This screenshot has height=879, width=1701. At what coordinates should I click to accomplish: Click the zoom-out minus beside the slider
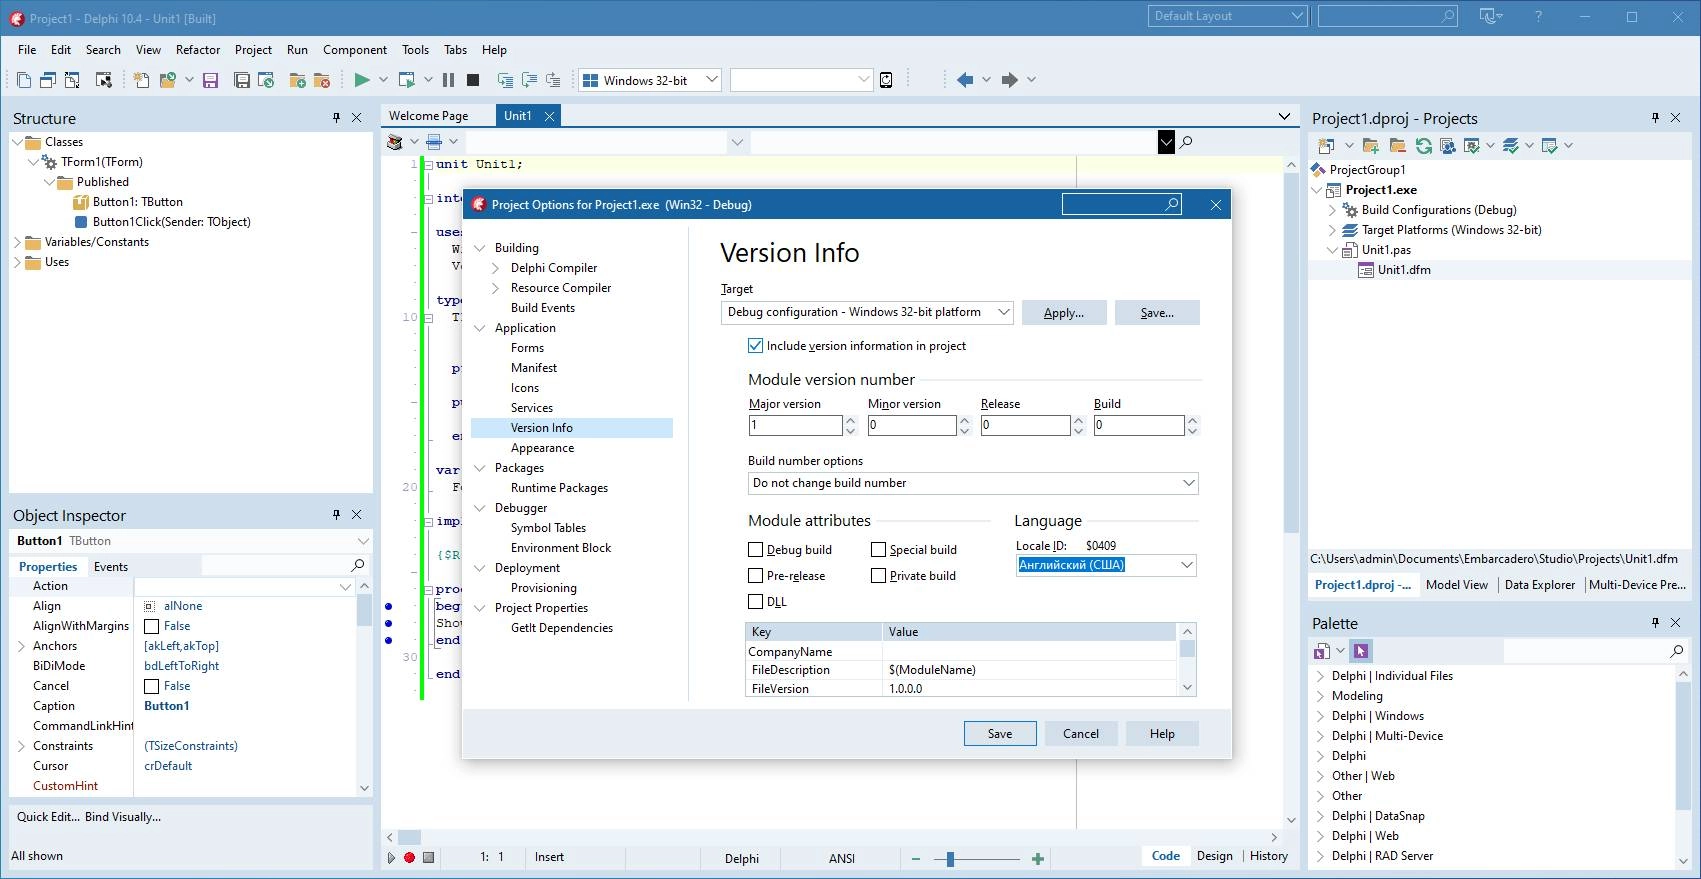point(916,858)
